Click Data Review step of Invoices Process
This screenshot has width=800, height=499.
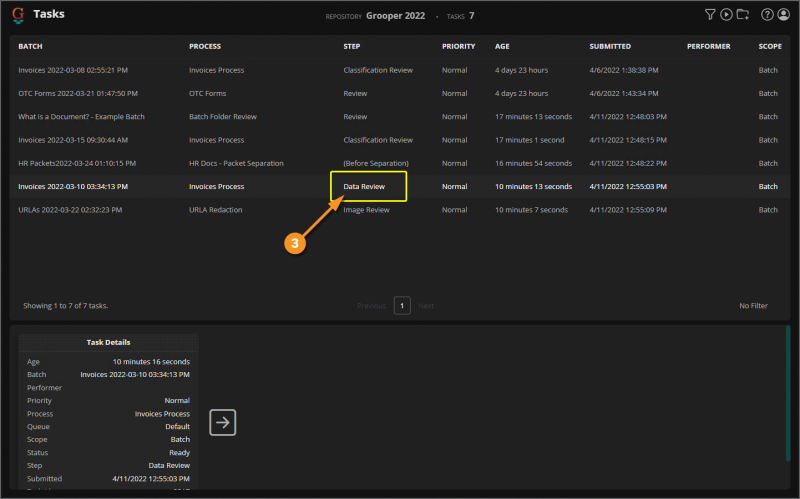click(366, 186)
